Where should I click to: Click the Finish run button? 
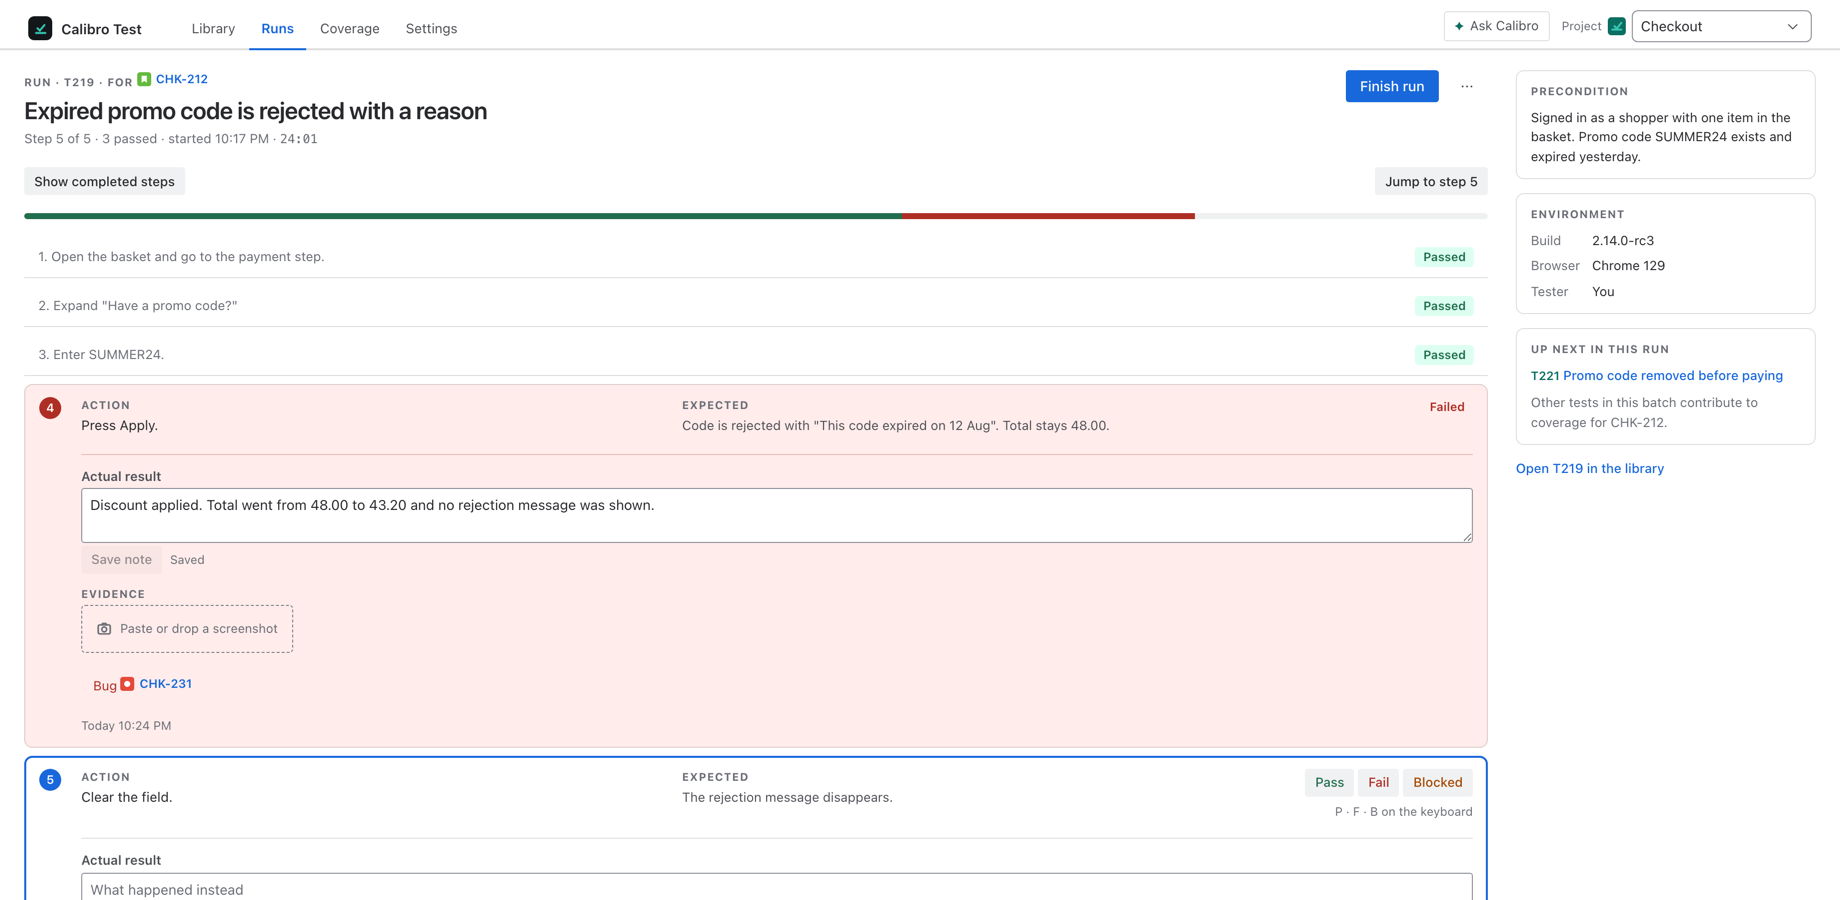pos(1392,86)
